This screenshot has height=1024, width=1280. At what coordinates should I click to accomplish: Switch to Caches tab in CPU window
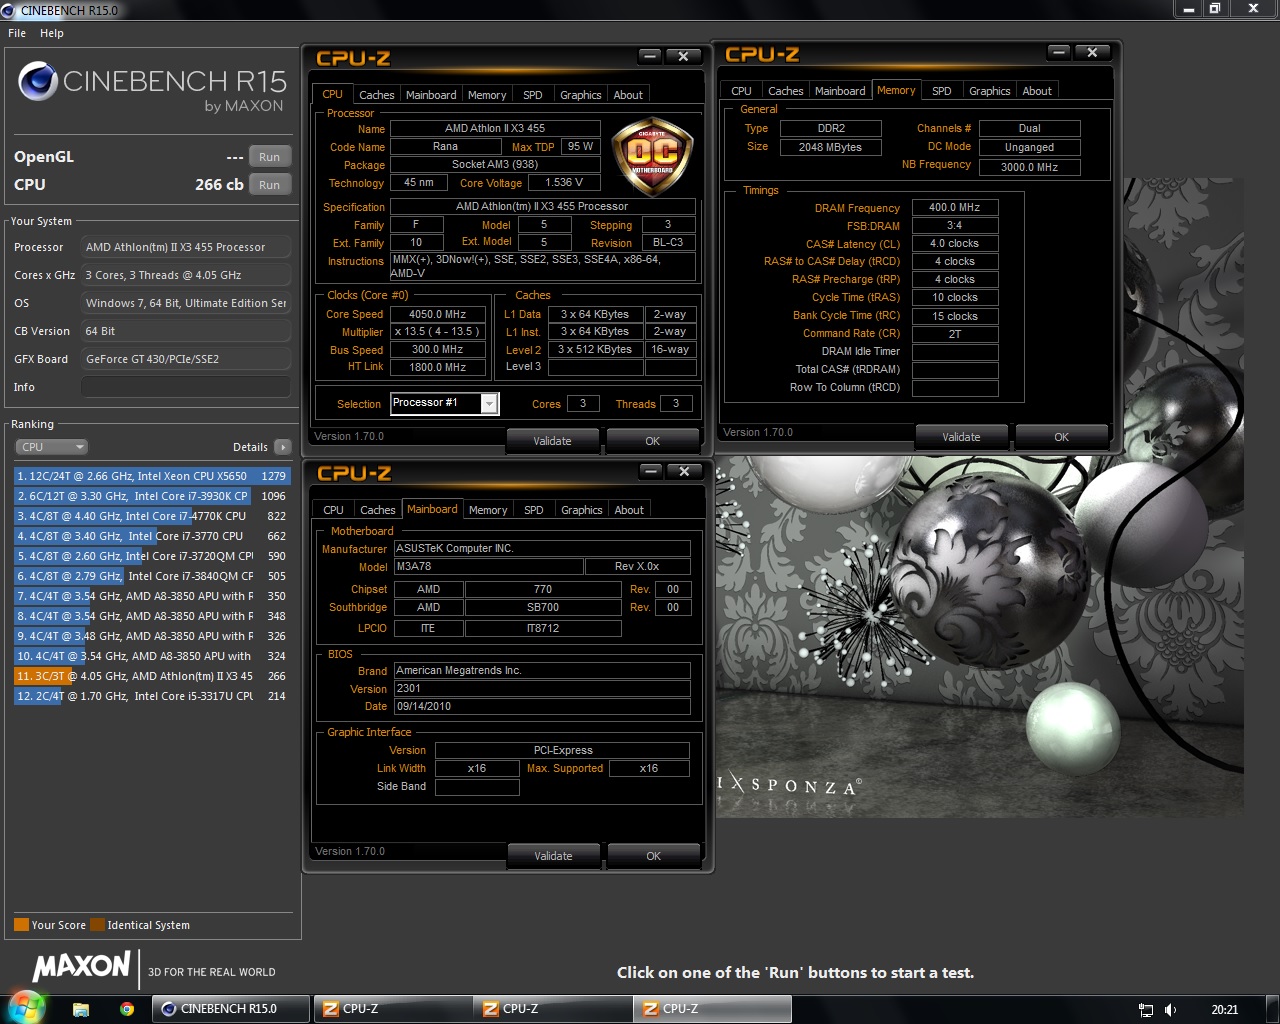(x=377, y=95)
